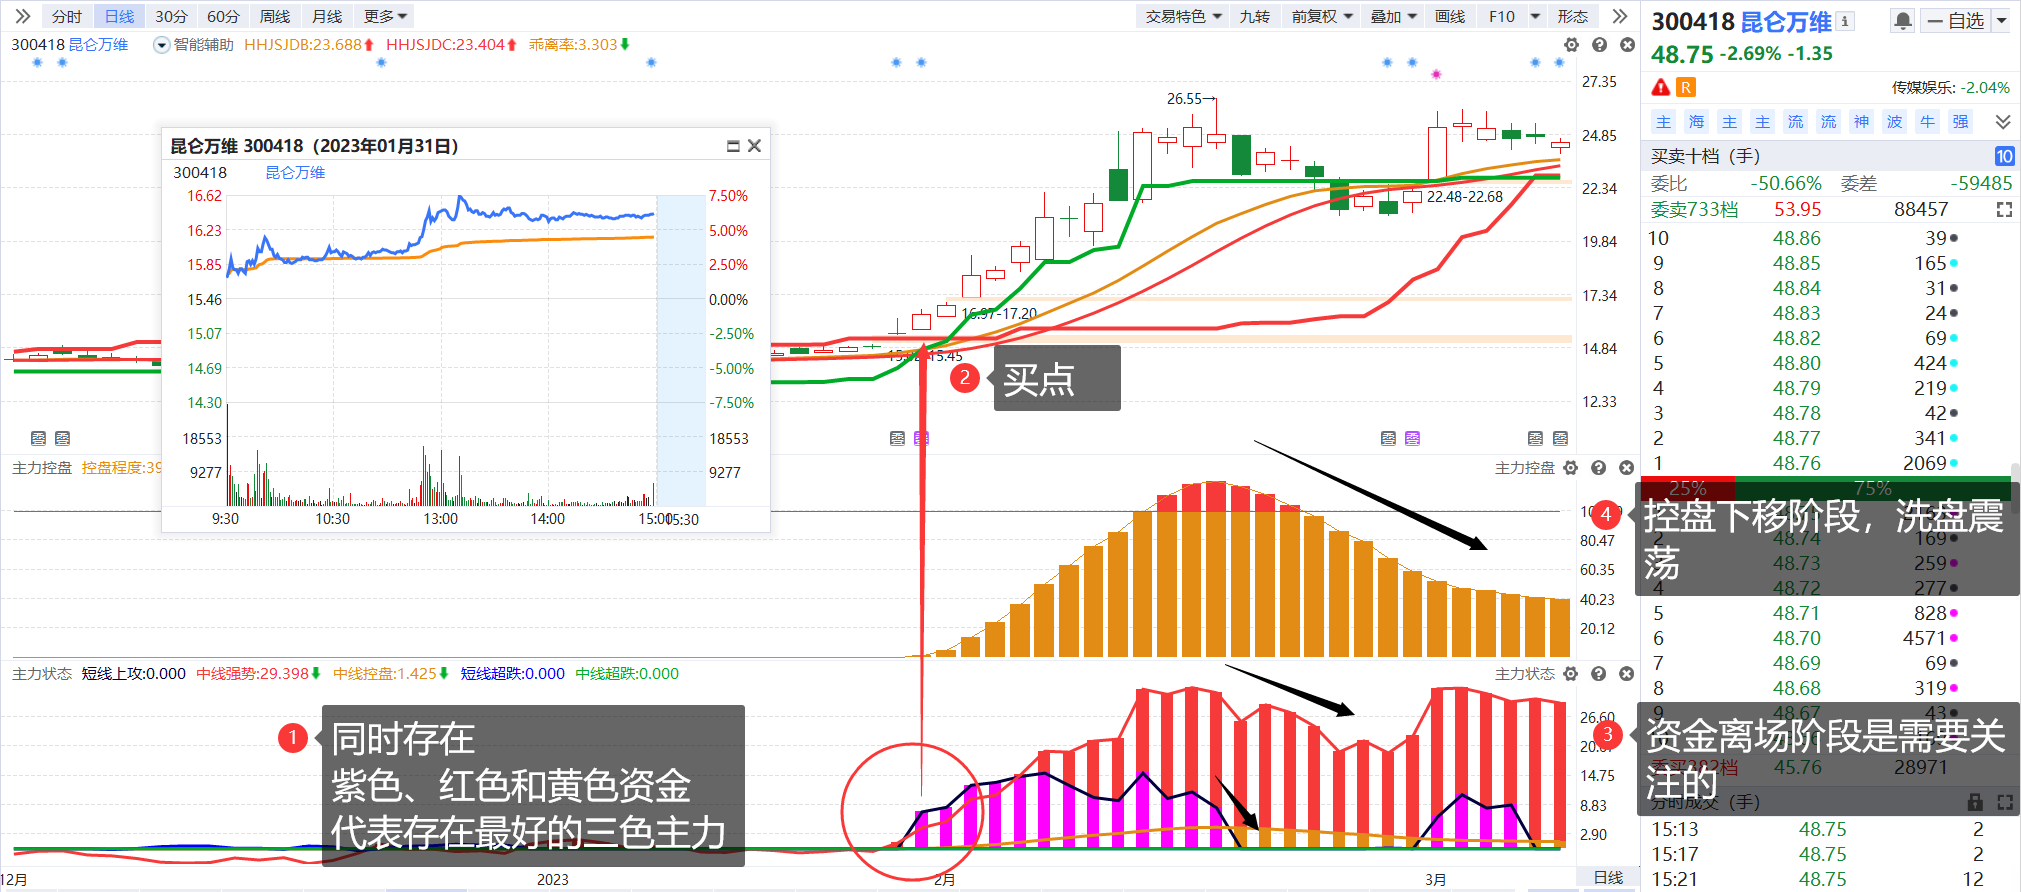Switch to the 分时 tab
Image resolution: width=2021 pixels, height=892 pixels.
(66, 16)
